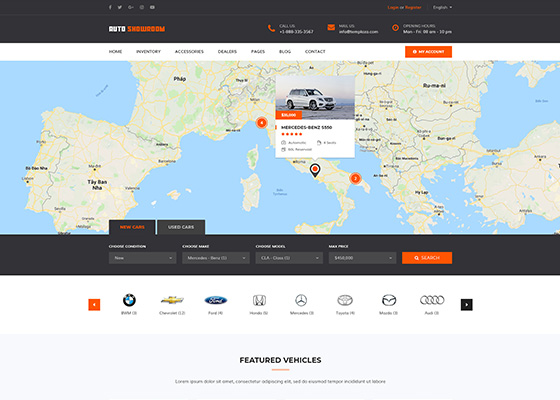This screenshot has height=400, width=560.
Task: Open the Facebook social icon
Action: pyautogui.click(x=110, y=7)
